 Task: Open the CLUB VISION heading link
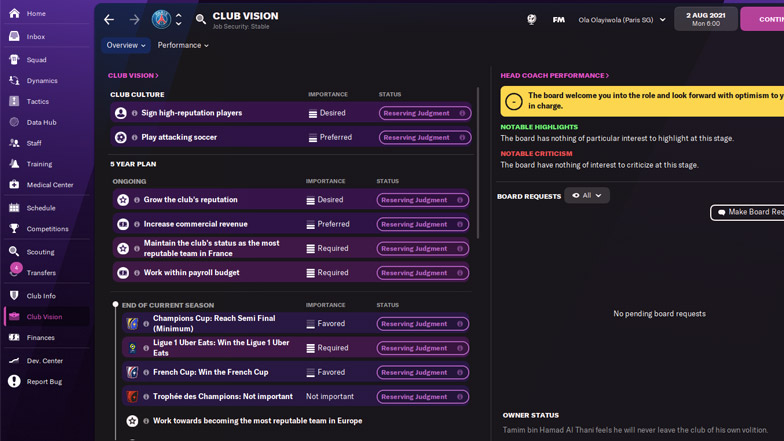133,76
